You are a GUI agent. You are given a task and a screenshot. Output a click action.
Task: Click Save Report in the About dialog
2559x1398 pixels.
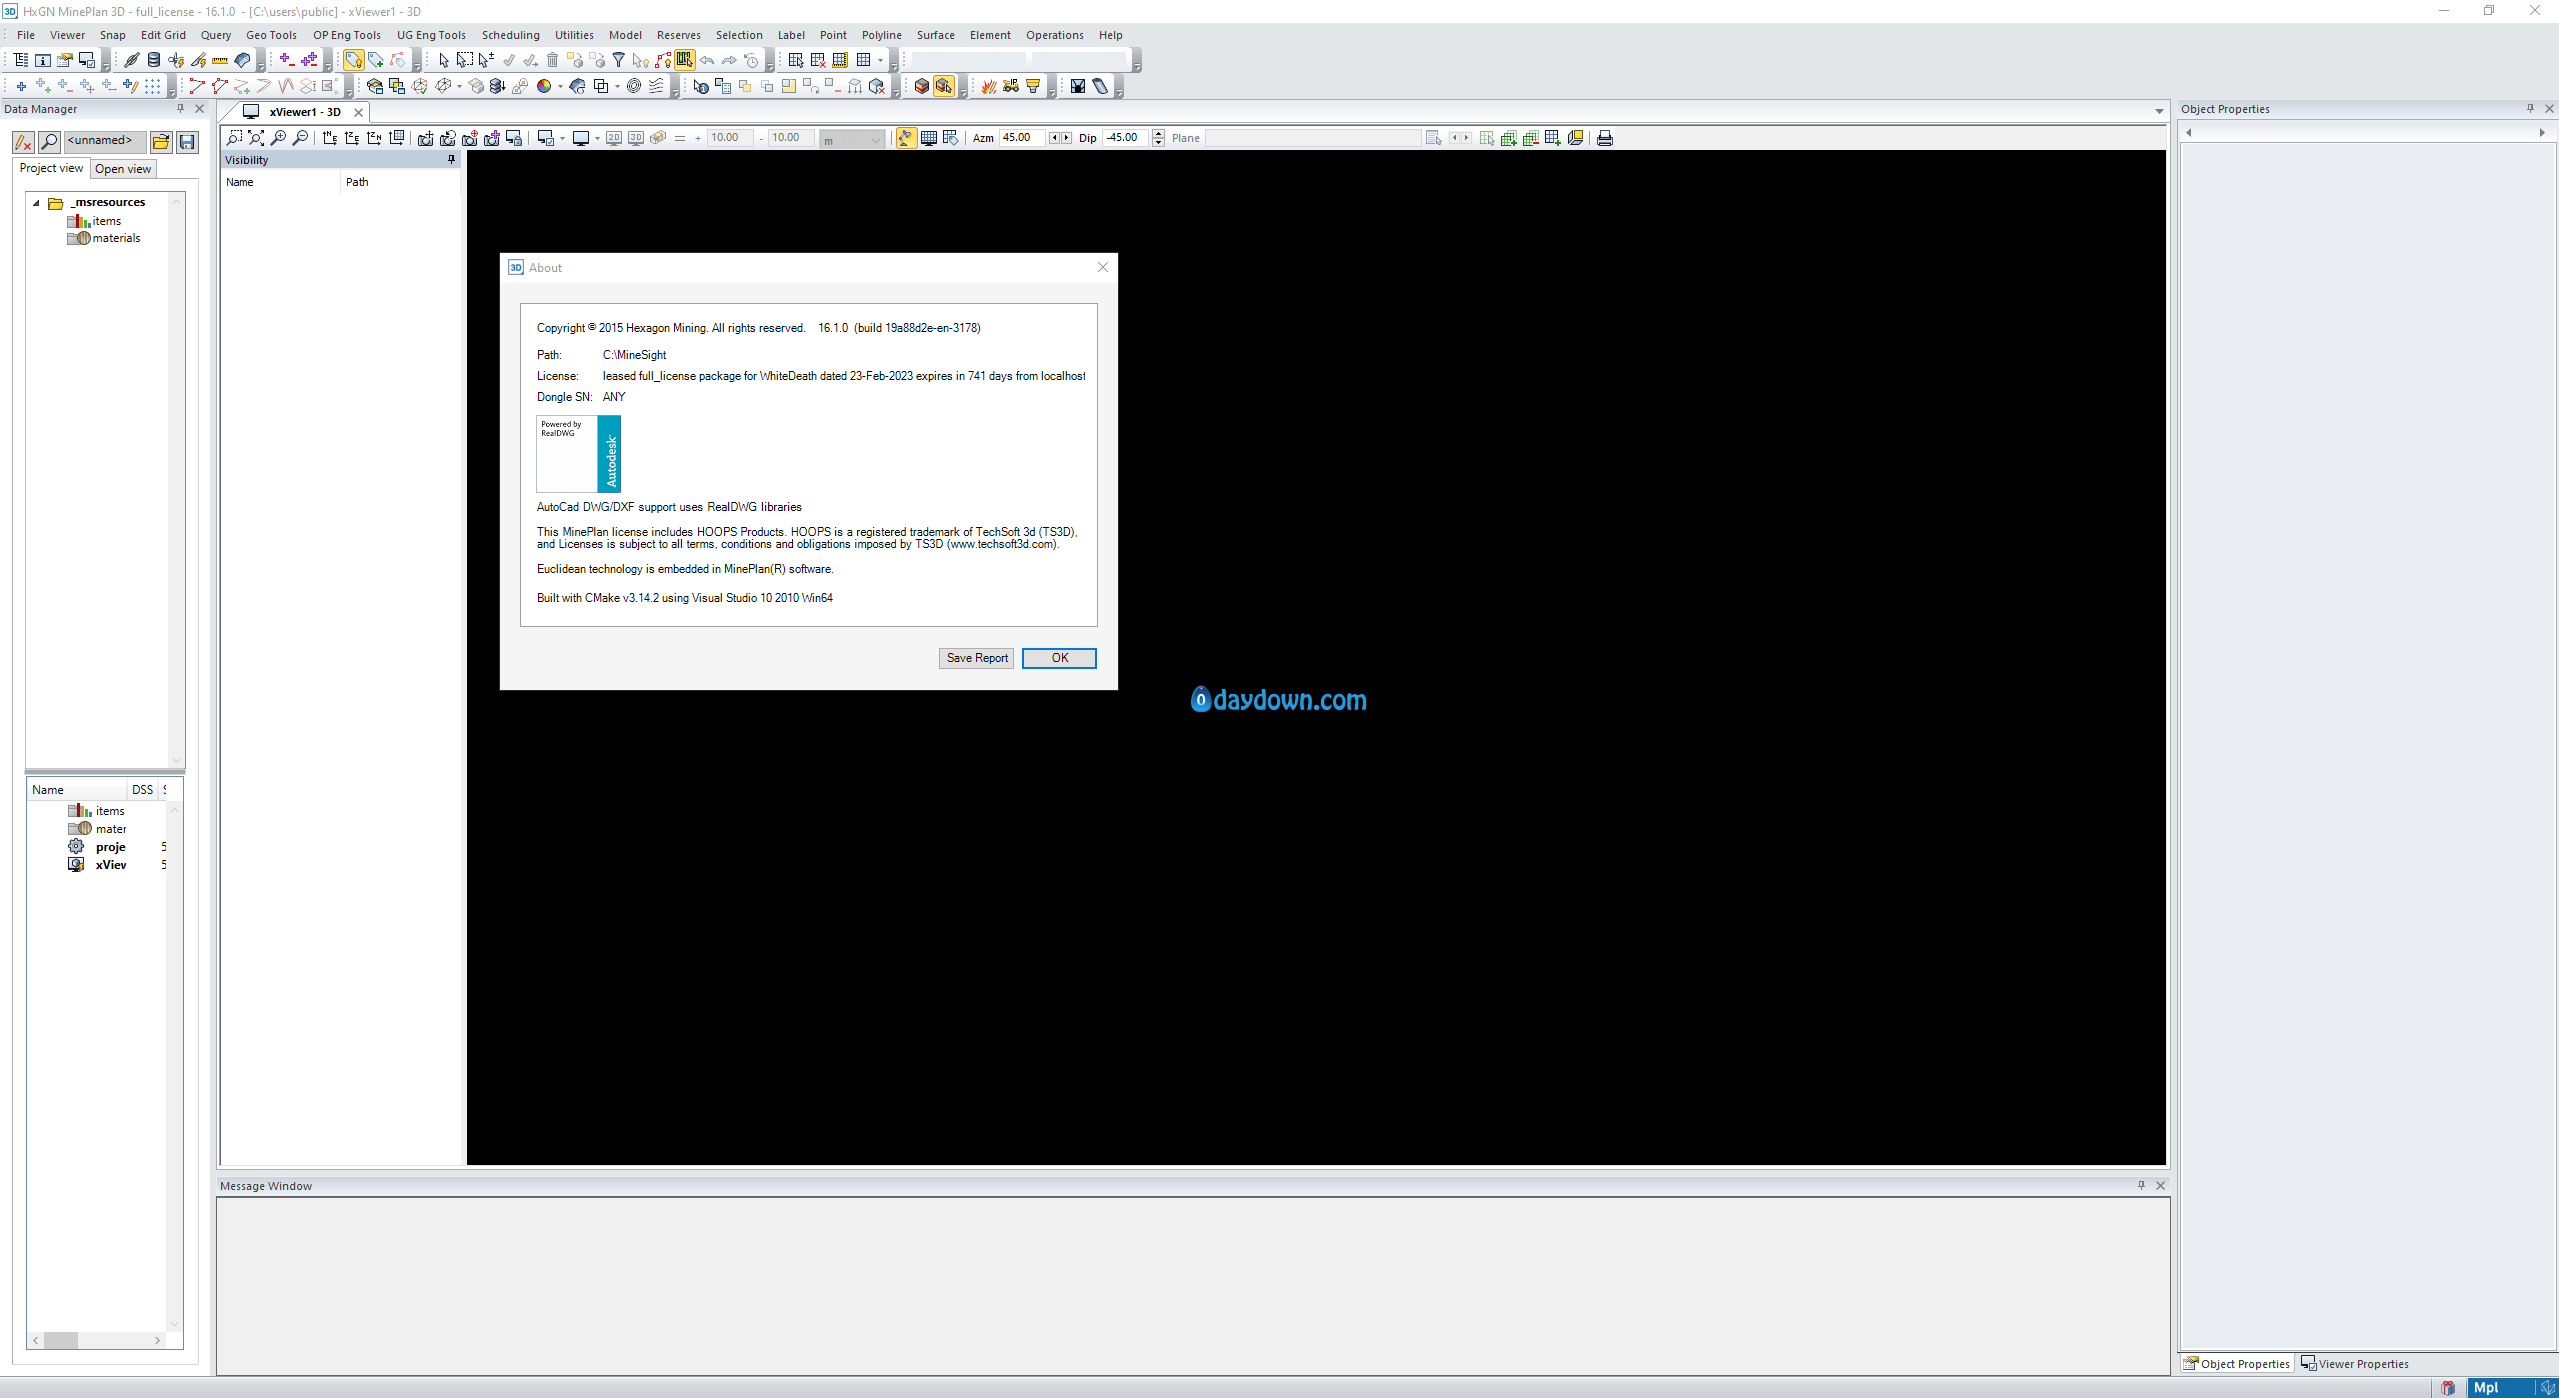click(976, 658)
